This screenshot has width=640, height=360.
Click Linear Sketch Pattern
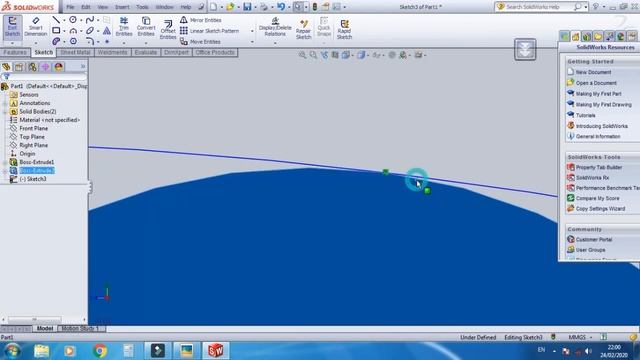pos(209,31)
